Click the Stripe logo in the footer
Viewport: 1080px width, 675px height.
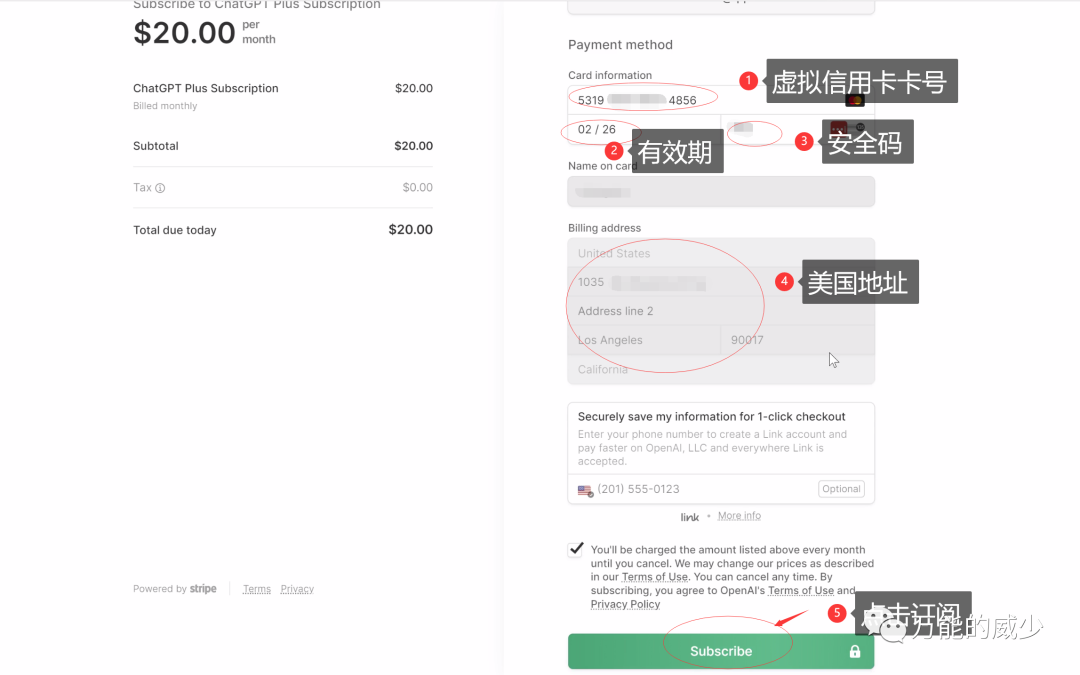pos(203,589)
